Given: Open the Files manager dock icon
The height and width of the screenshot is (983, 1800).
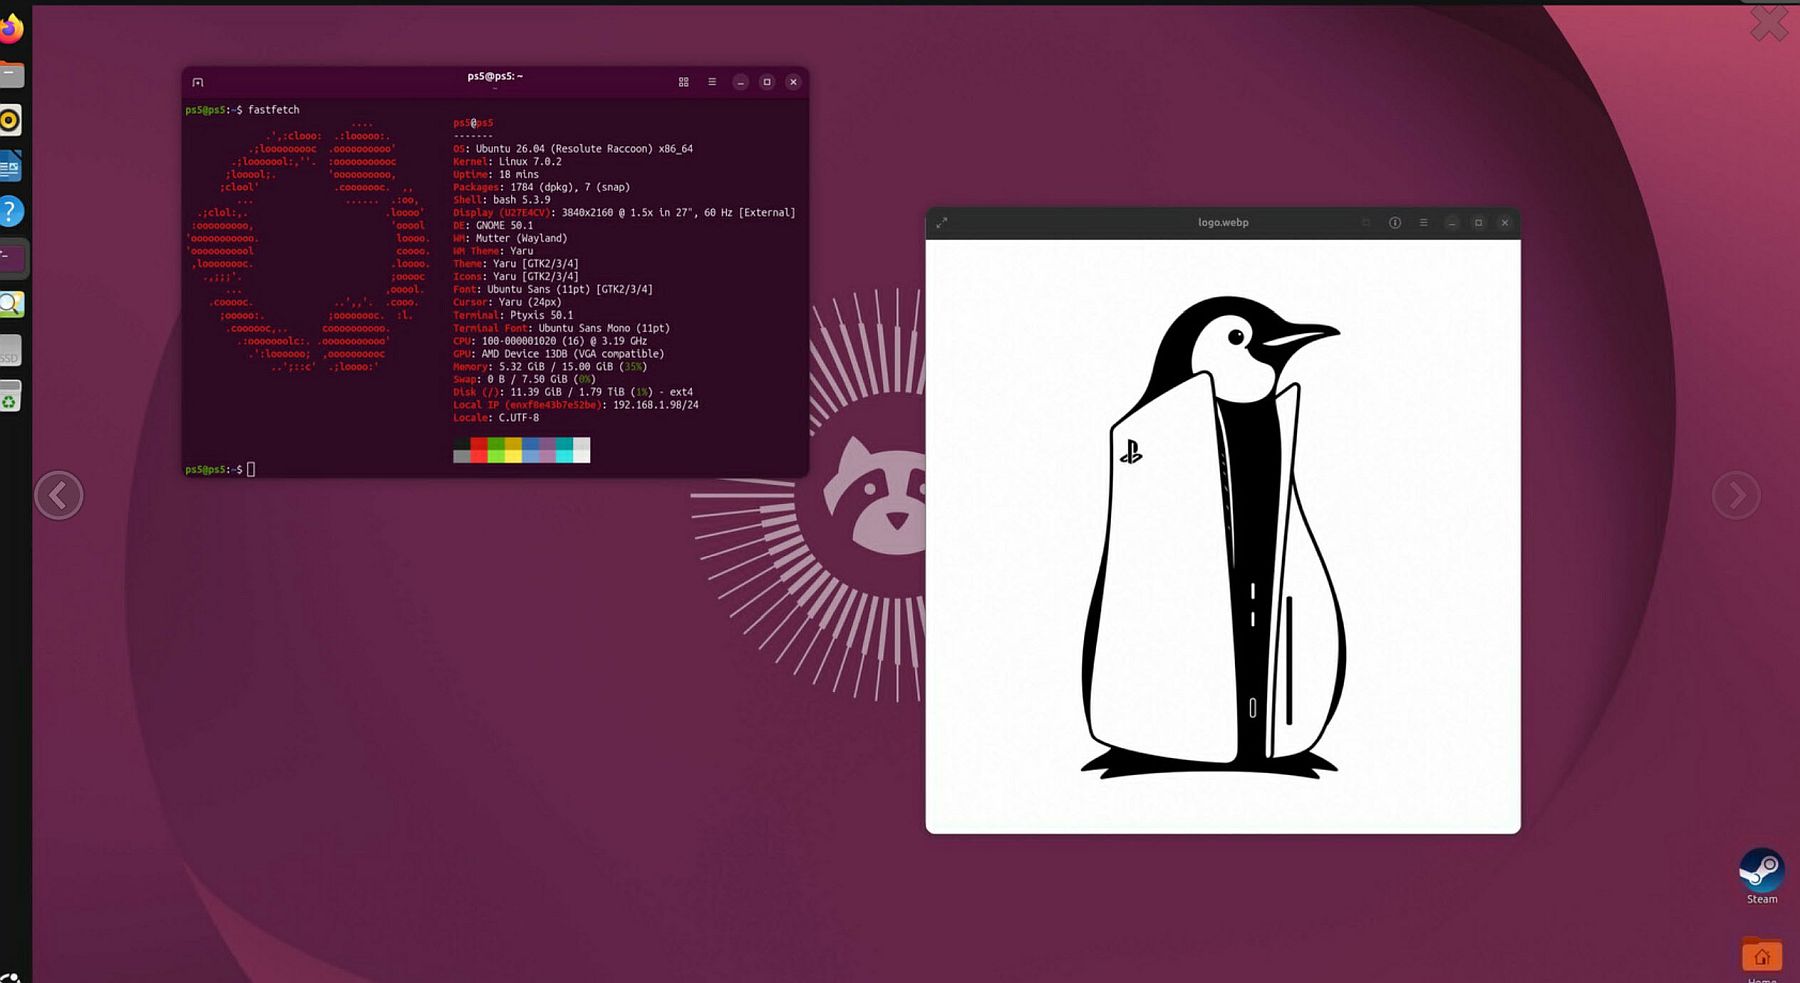Looking at the screenshot, I should click(x=10, y=74).
